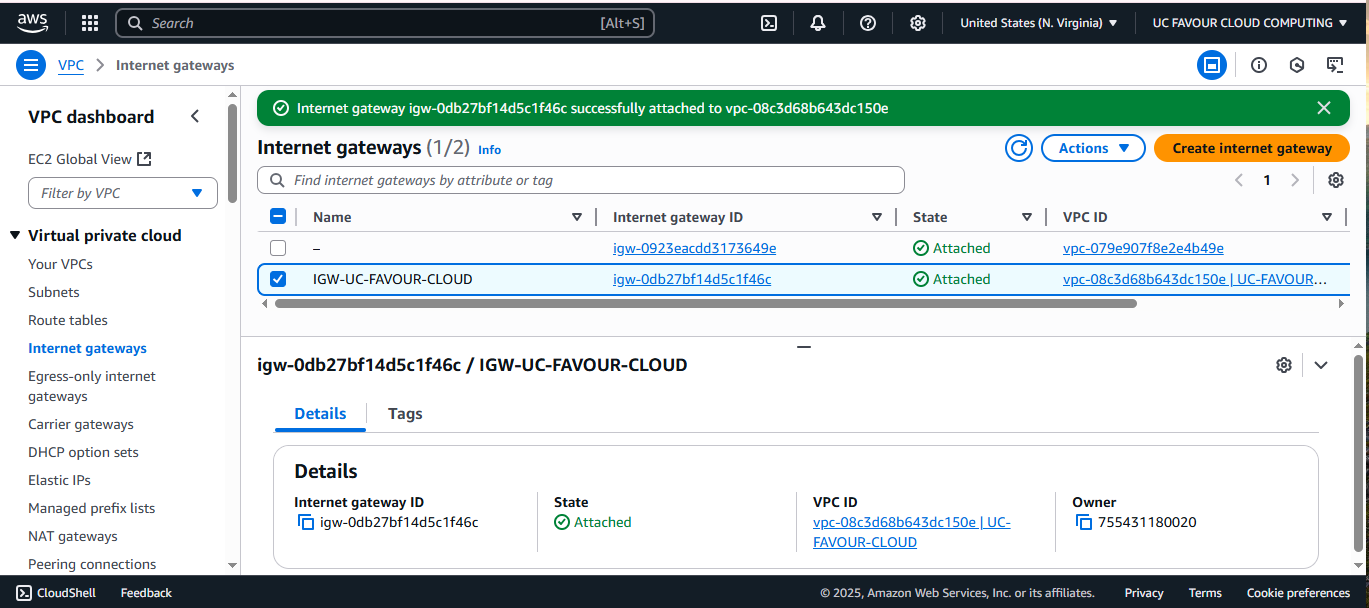Image resolution: width=1369 pixels, height=608 pixels.
Task: Sort by VPC ID column arrow
Action: 1326,217
